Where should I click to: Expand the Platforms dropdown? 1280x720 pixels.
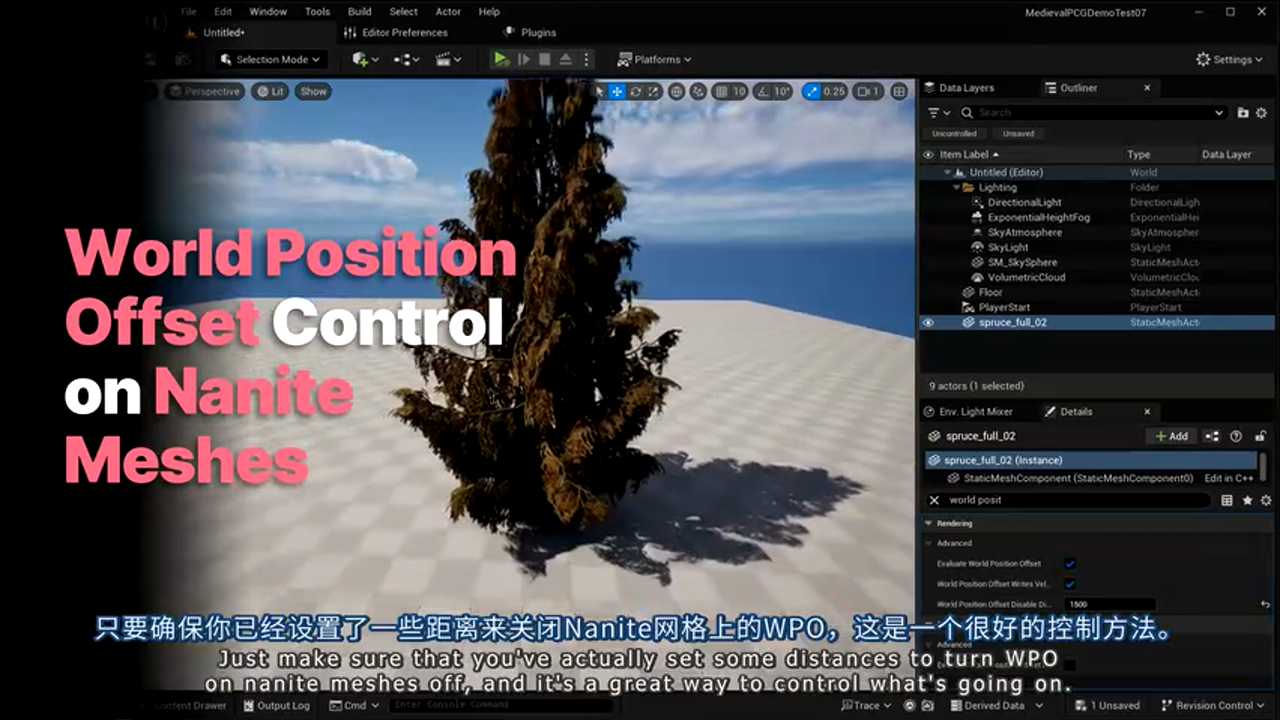[x=655, y=60]
